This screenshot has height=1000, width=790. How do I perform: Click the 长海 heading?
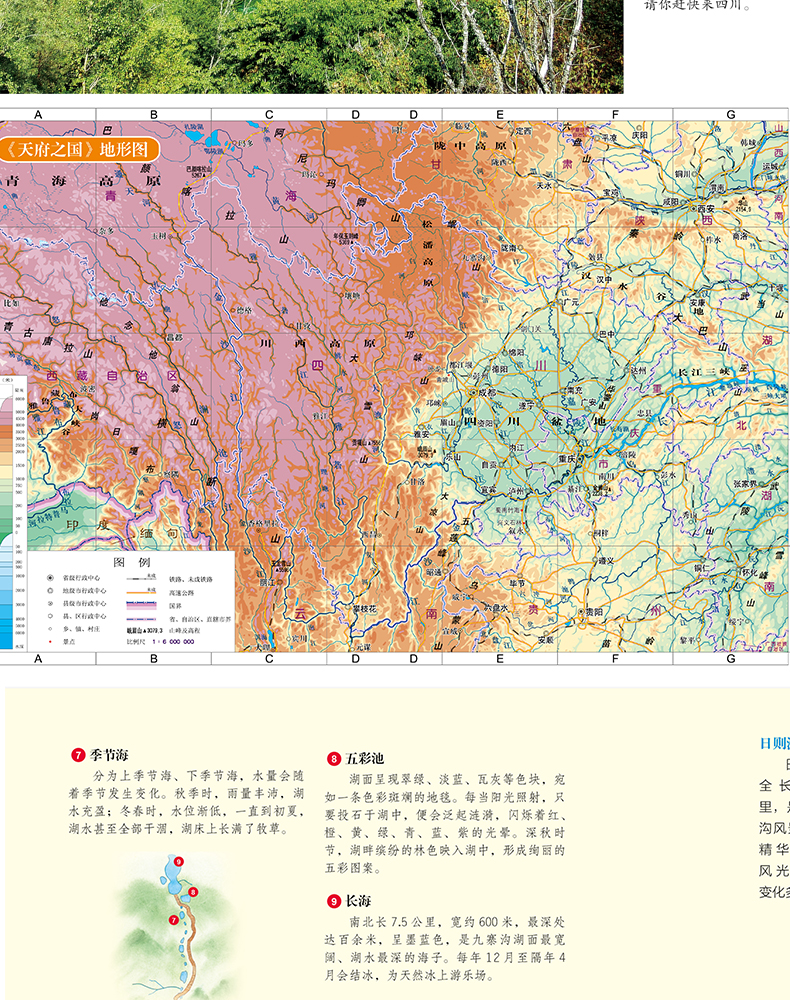(358, 901)
